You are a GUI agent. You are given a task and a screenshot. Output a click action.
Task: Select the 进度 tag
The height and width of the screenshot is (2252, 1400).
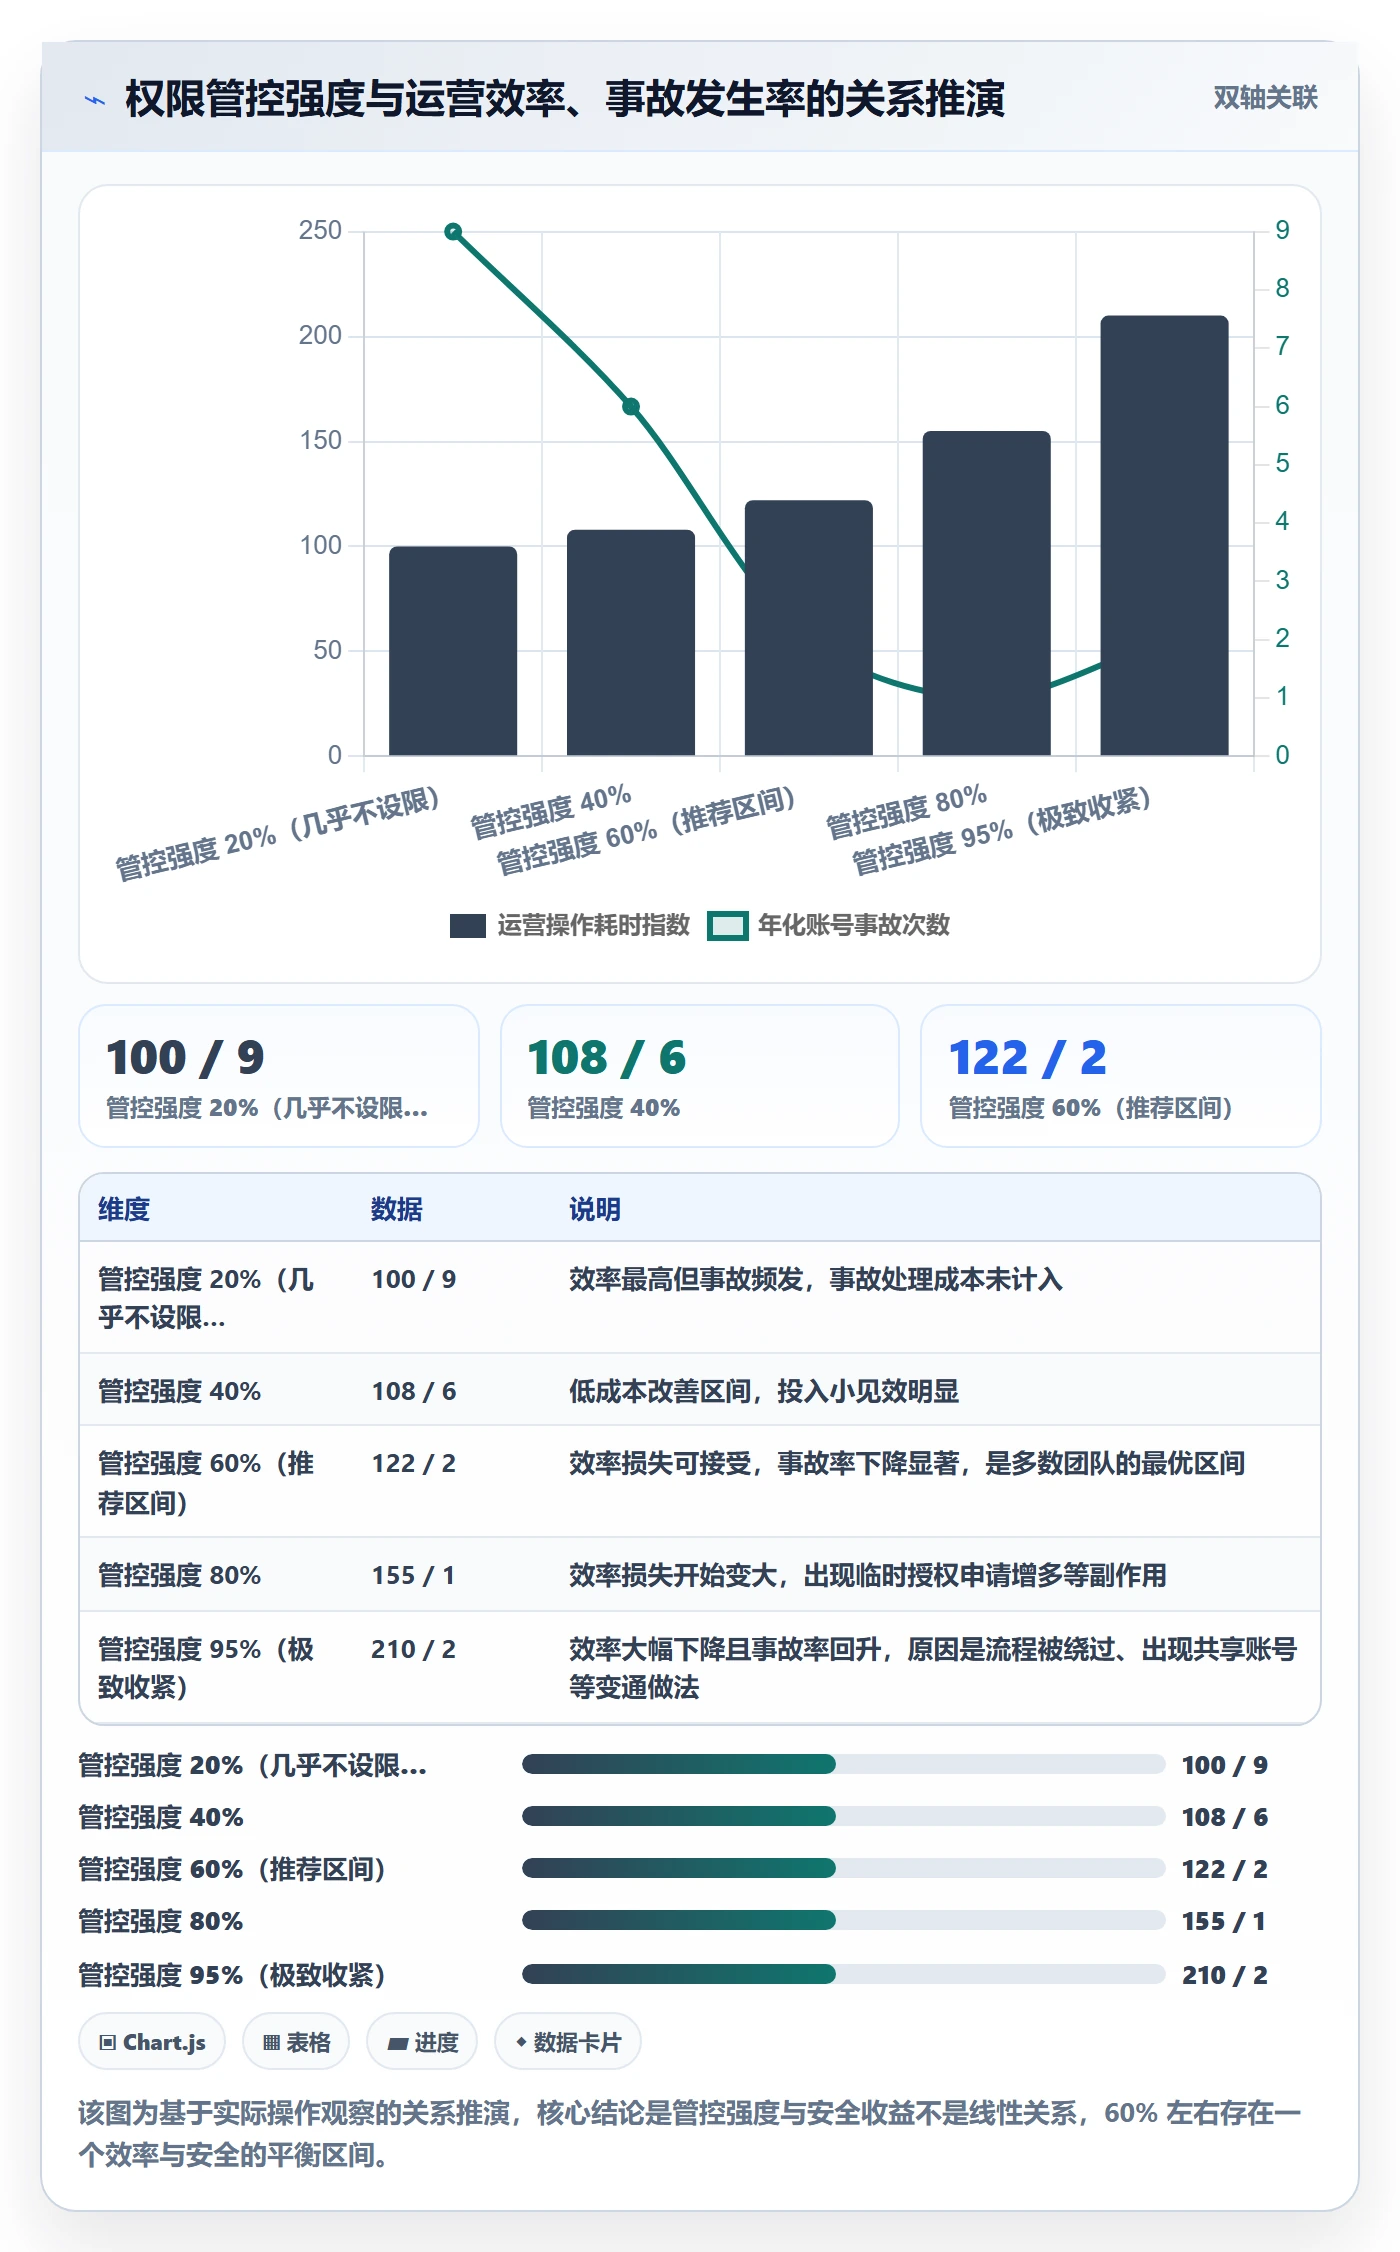click(x=422, y=2042)
